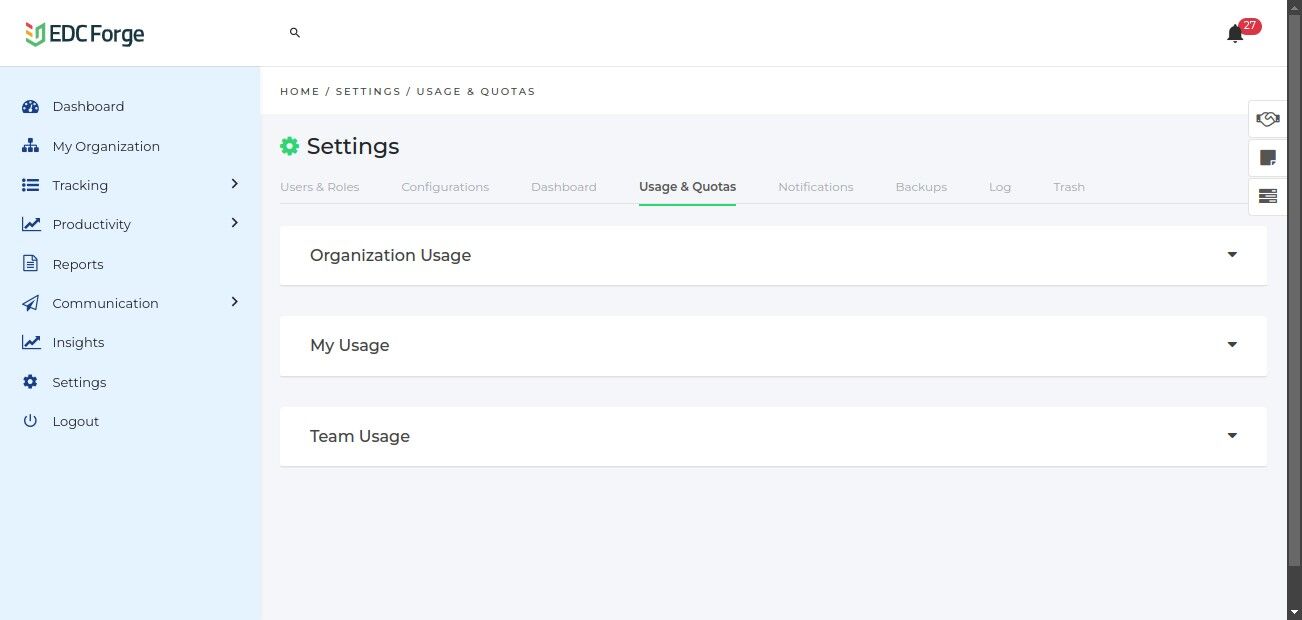Click the notification bell icon

[x=1235, y=34]
